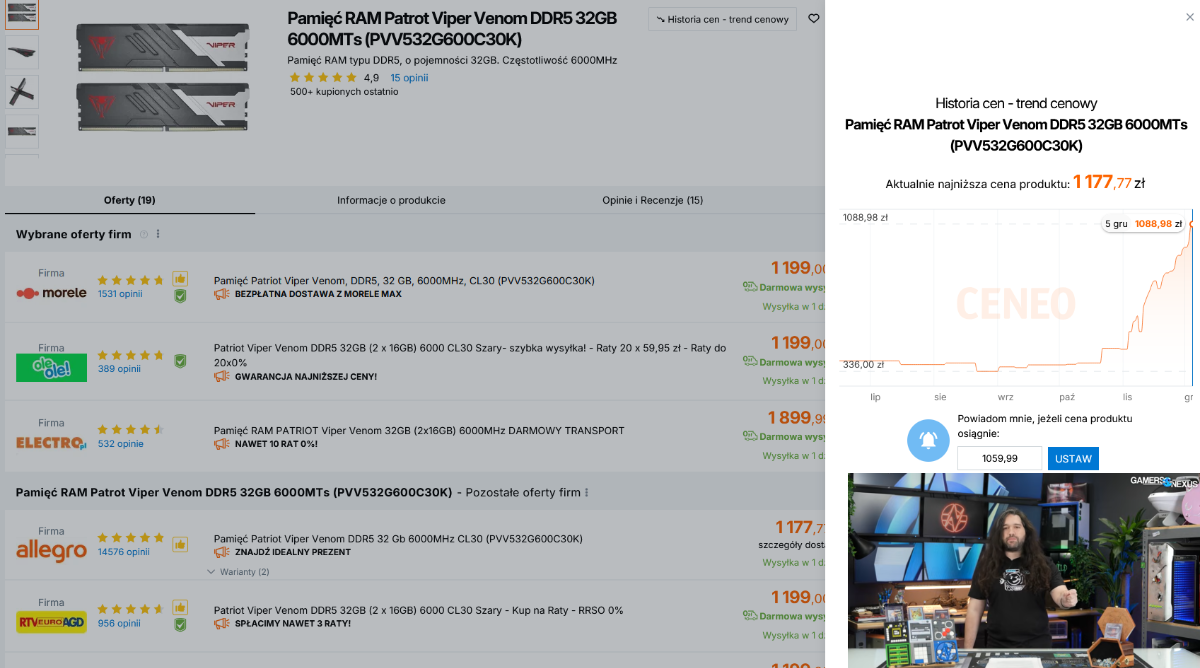The image size is (1200, 668).
Task: Click the megaphone icon on Electro.pl offer
Action: click(x=221, y=444)
